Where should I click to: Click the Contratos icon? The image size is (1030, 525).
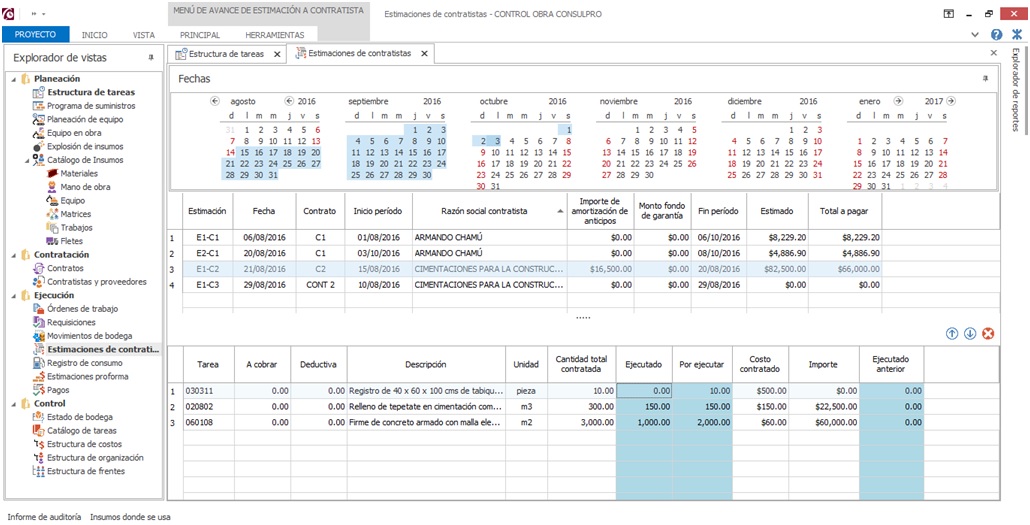tap(38, 268)
